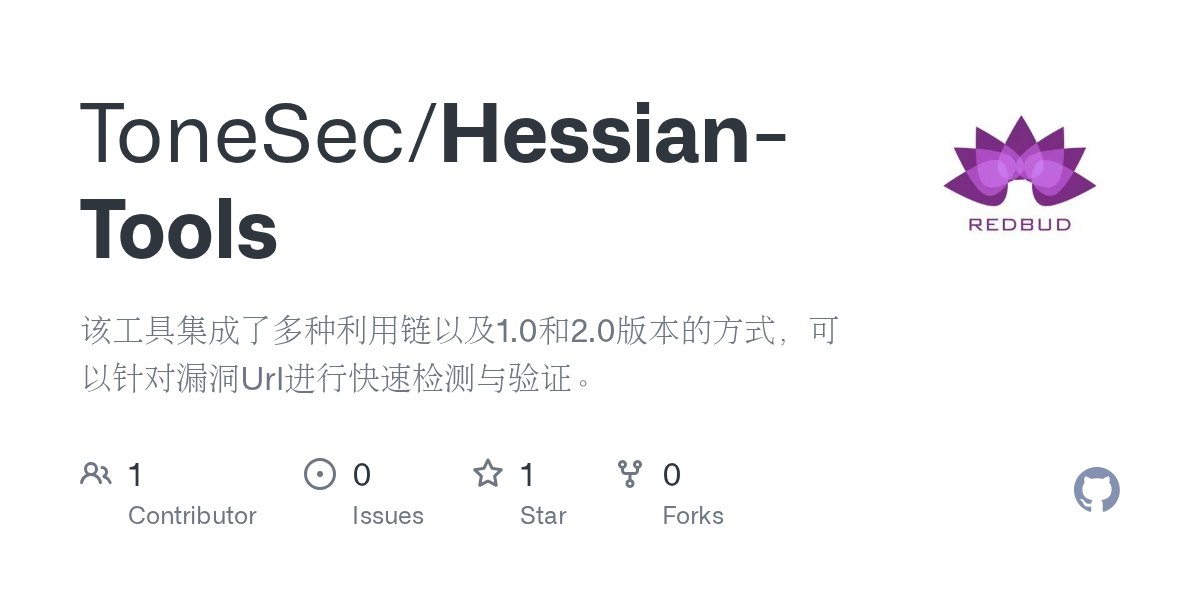Select the Issues label
Screen dimensions: 1200x600
click(x=388, y=516)
